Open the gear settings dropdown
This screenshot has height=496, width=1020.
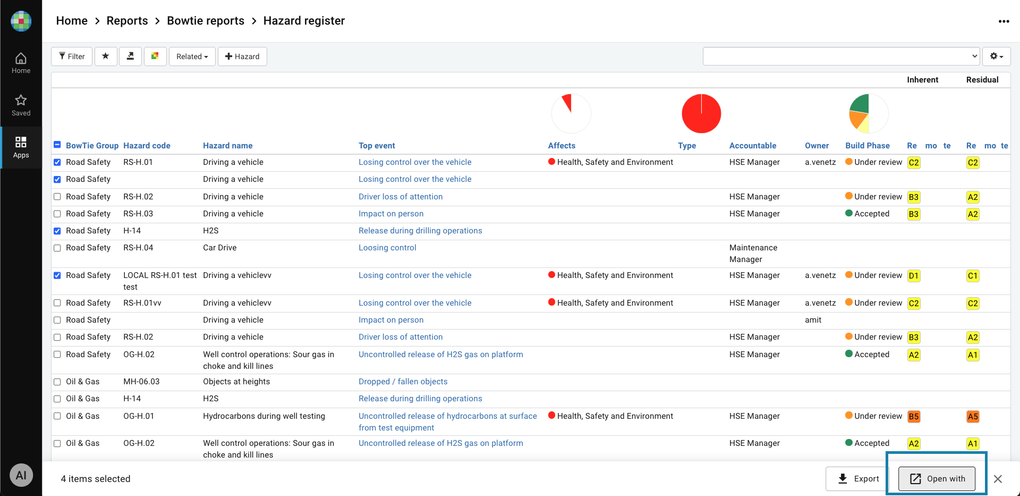(x=996, y=56)
